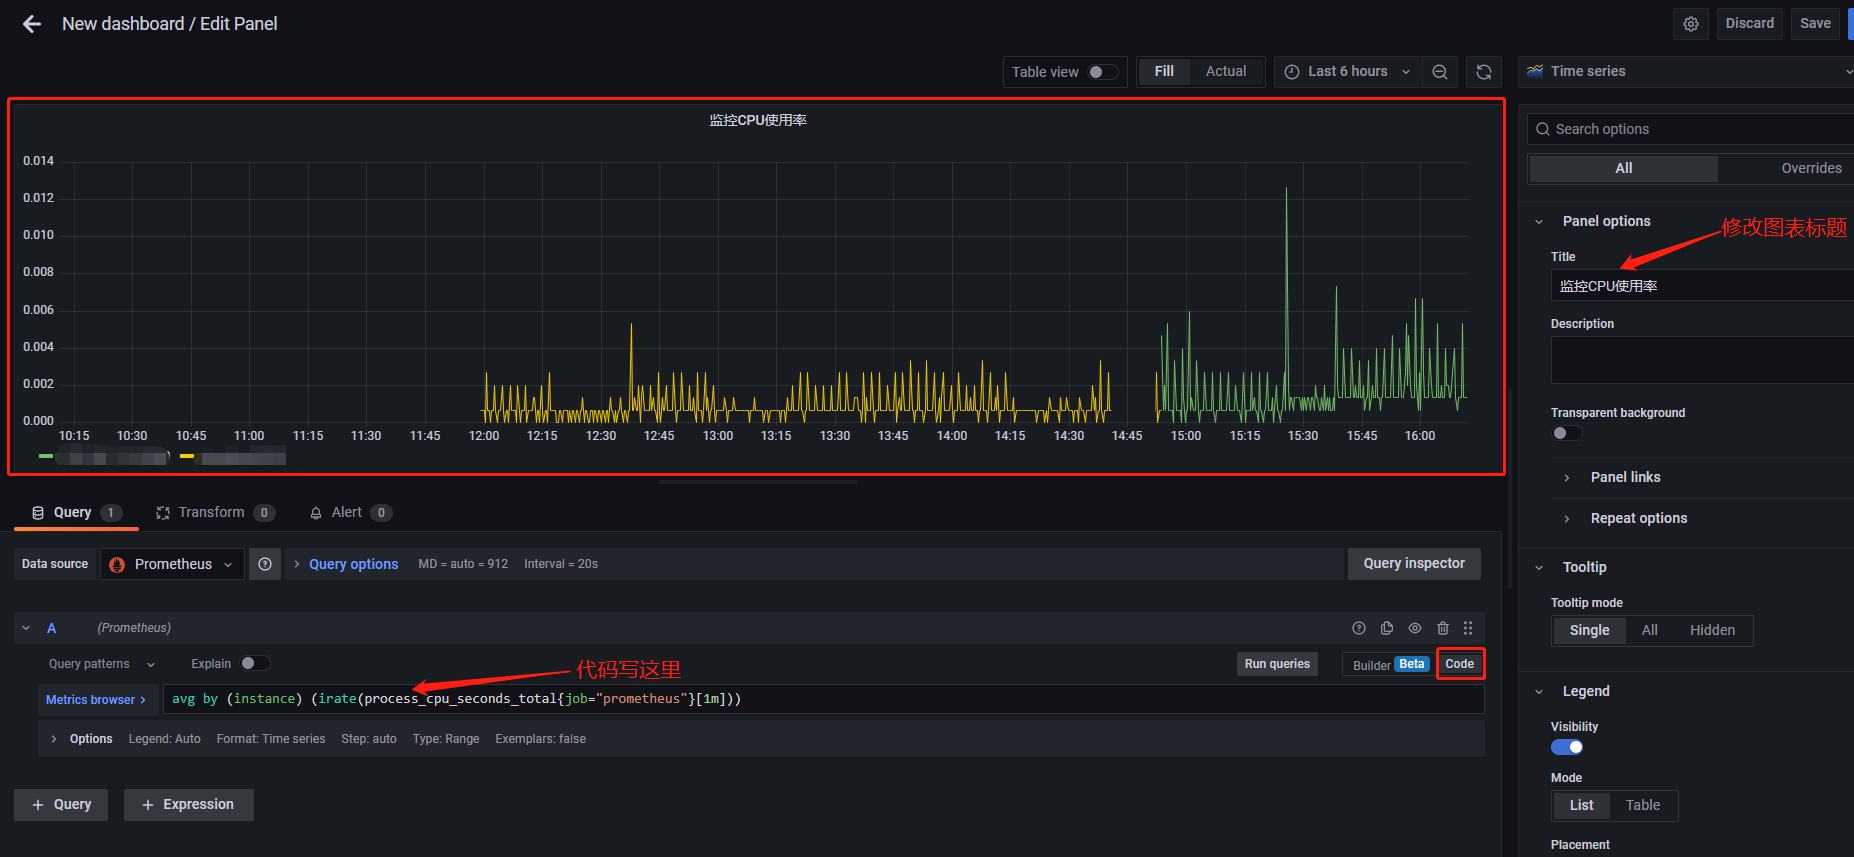Enable Transparent background switch
1854x857 pixels.
[x=1566, y=433]
